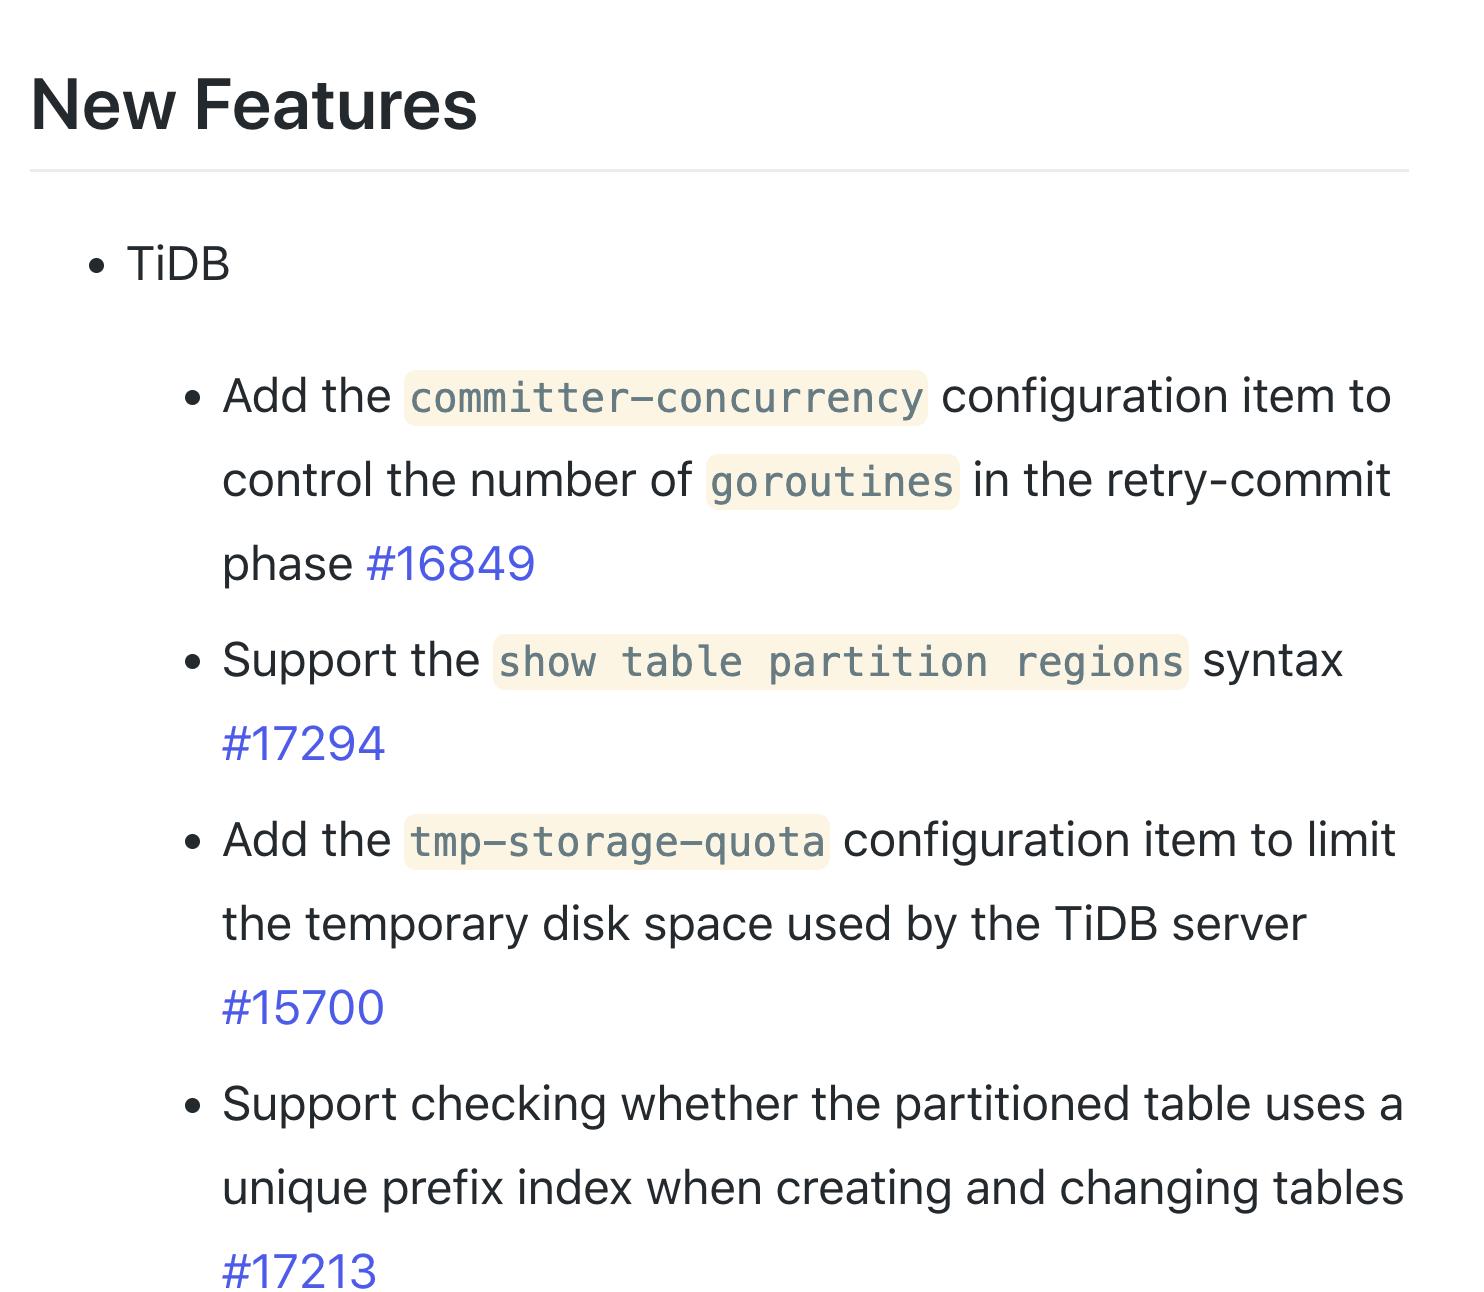This screenshot has width=1484, height=1292.
Task: Select the TiDB list item
Action: pyautogui.click(x=178, y=265)
